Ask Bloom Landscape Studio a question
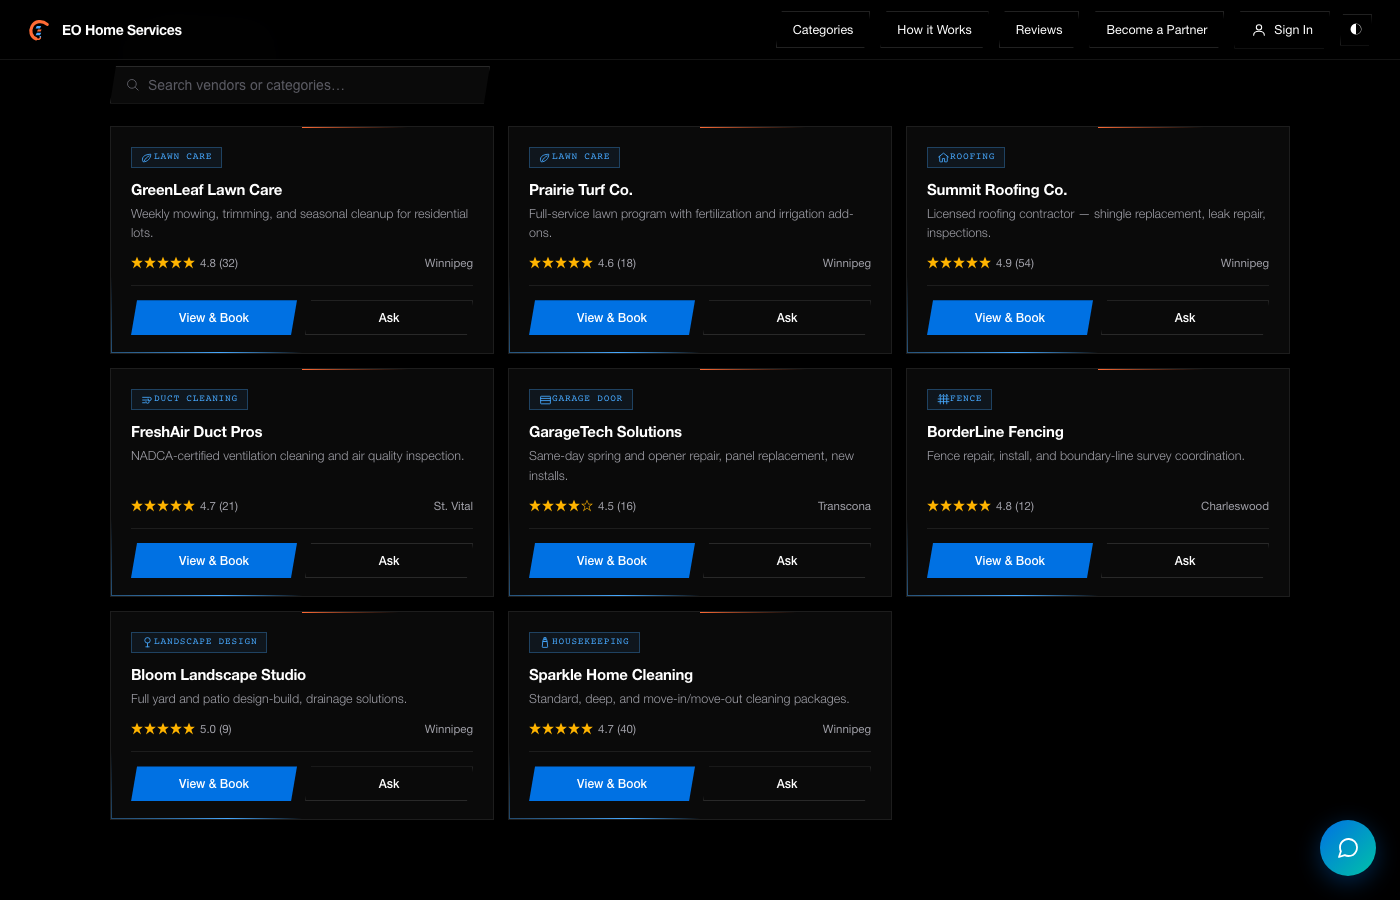The width and height of the screenshot is (1400, 900). point(389,784)
